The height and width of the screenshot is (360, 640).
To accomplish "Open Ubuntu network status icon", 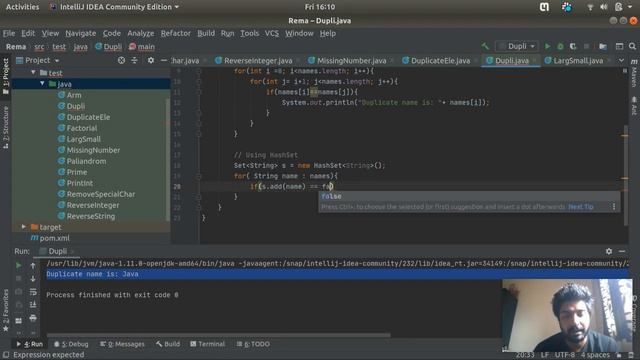I will tap(590, 7).
